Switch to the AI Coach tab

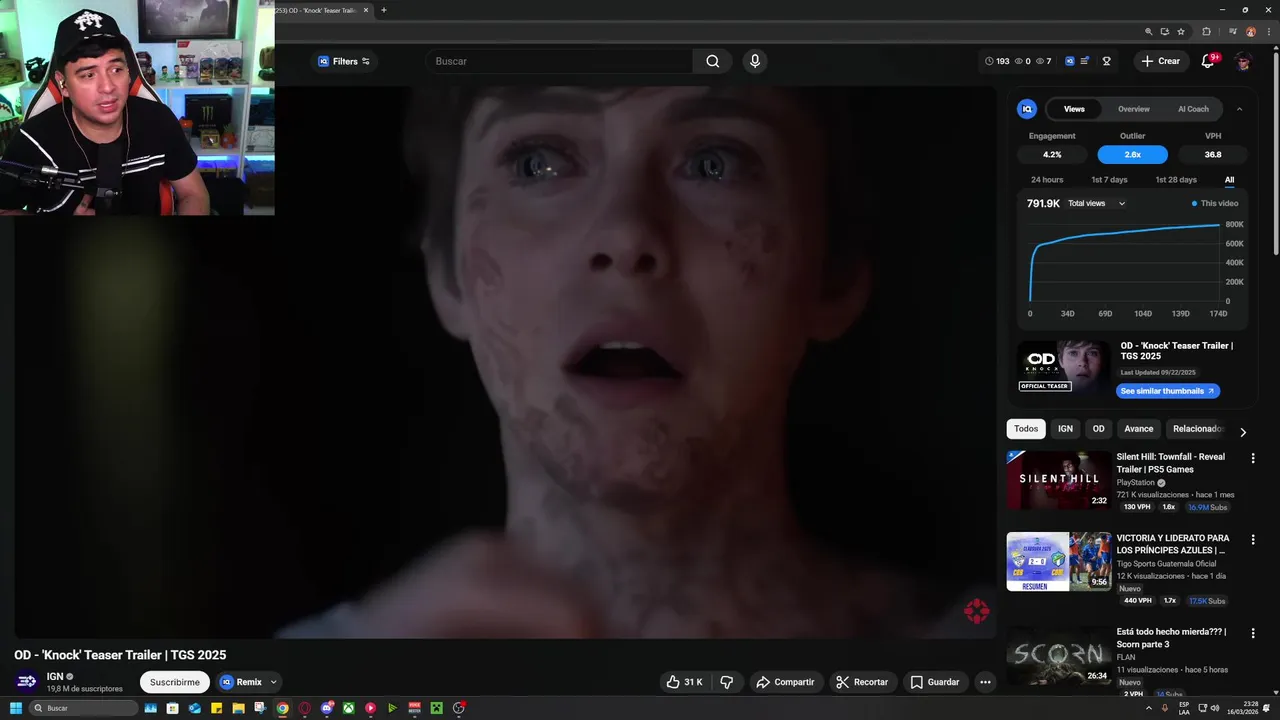[1193, 109]
